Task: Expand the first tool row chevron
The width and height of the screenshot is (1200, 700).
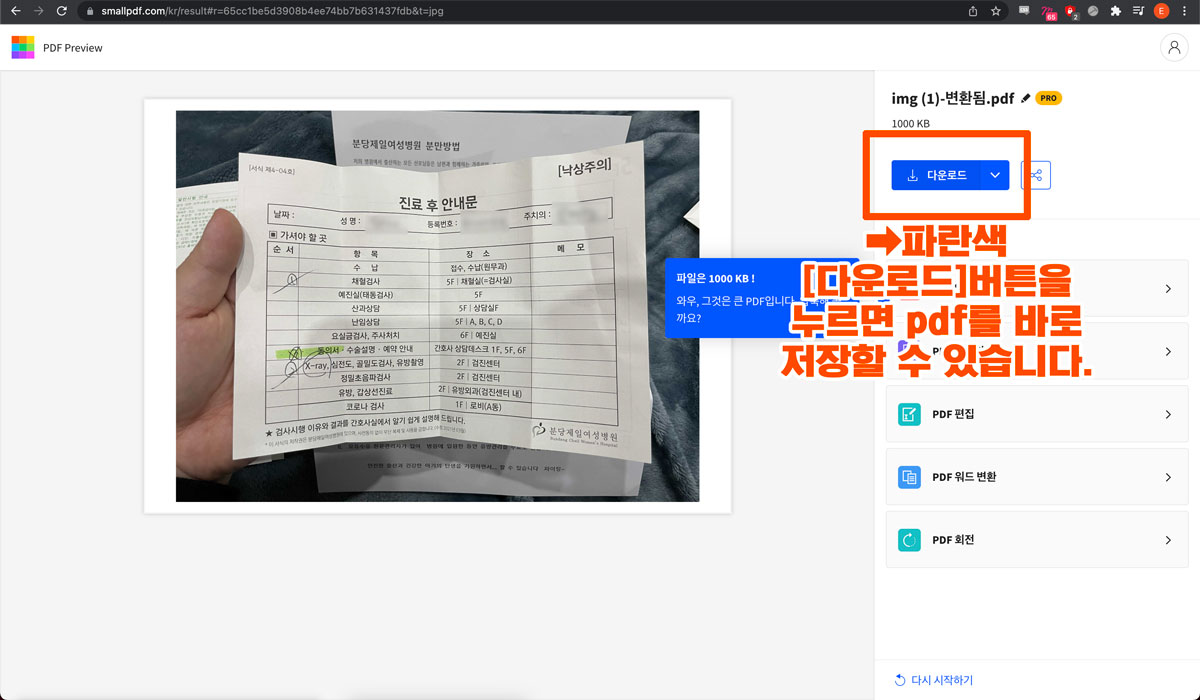Action: pyautogui.click(x=1168, y=289)
